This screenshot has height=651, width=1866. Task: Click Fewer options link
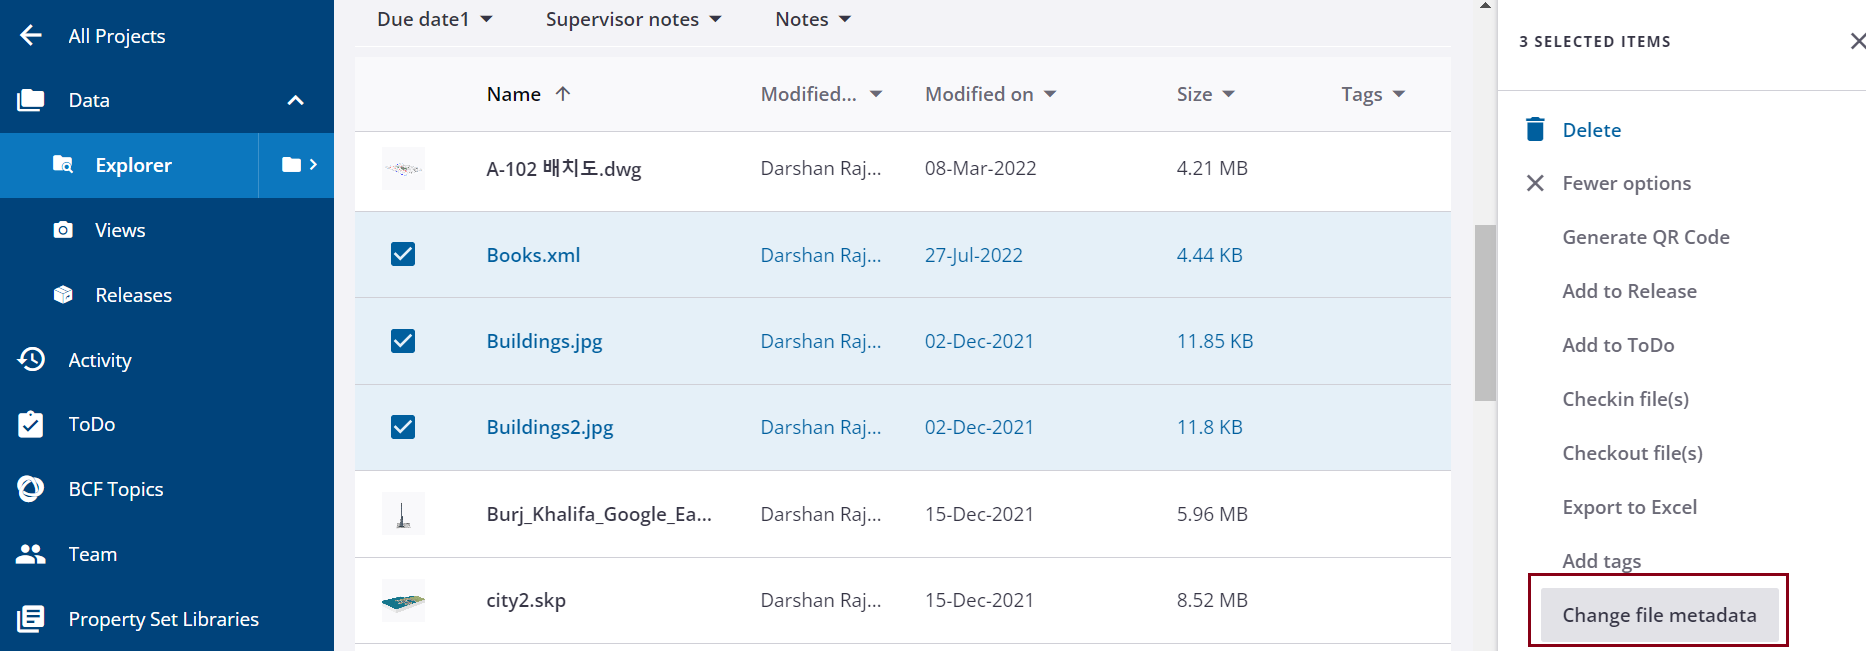(1626, 183)
